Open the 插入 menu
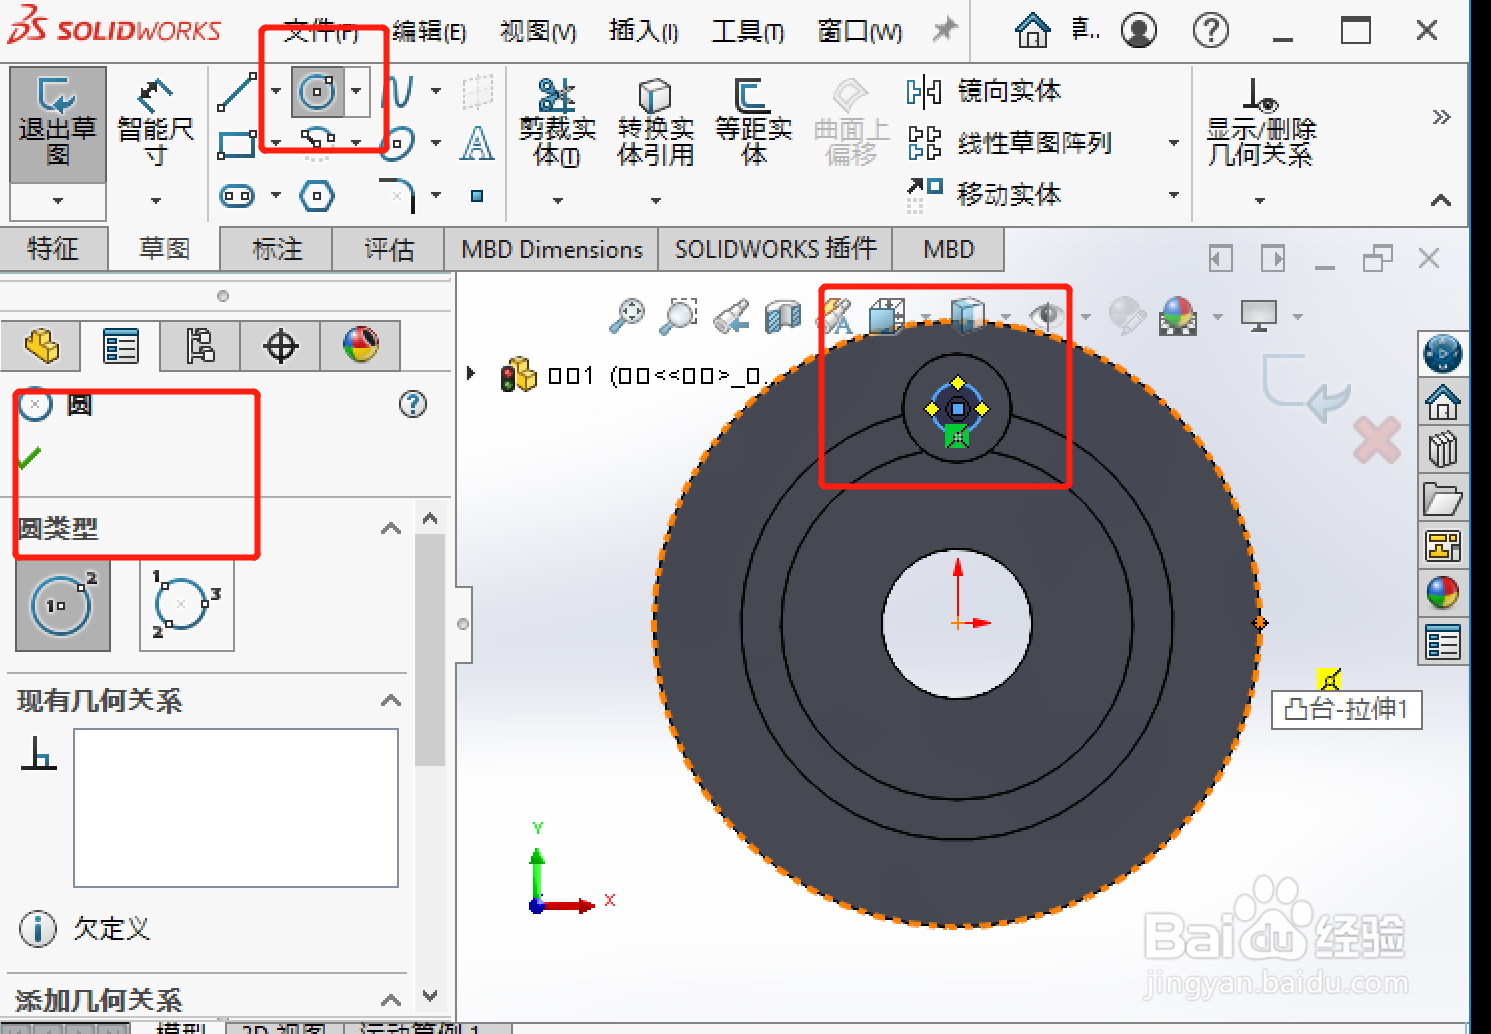This screenshot has width=1491, height=1034. [x=643, y=30]
